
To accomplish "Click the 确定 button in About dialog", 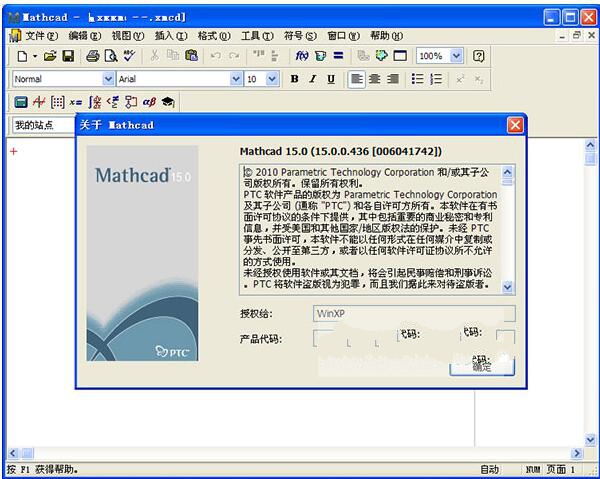I will coord(482,367).
